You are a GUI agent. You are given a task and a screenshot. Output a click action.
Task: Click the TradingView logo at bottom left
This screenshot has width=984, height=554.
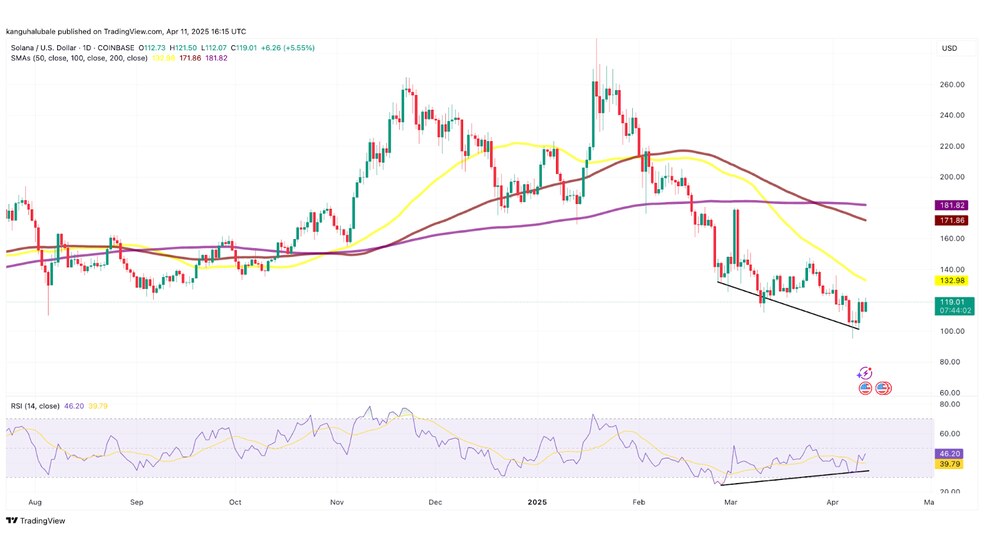pyautogui.click(x=36, y=521)
